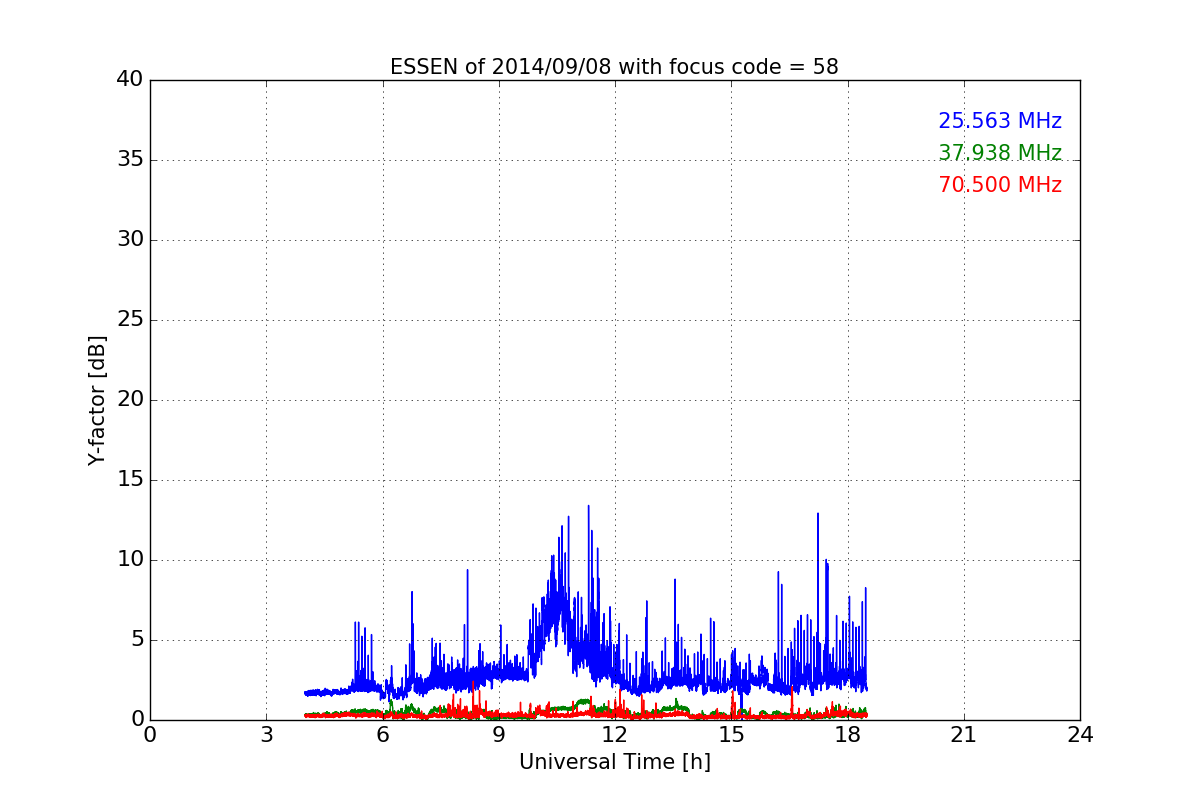Click x-axis tick label 18

tap(848, 735)
